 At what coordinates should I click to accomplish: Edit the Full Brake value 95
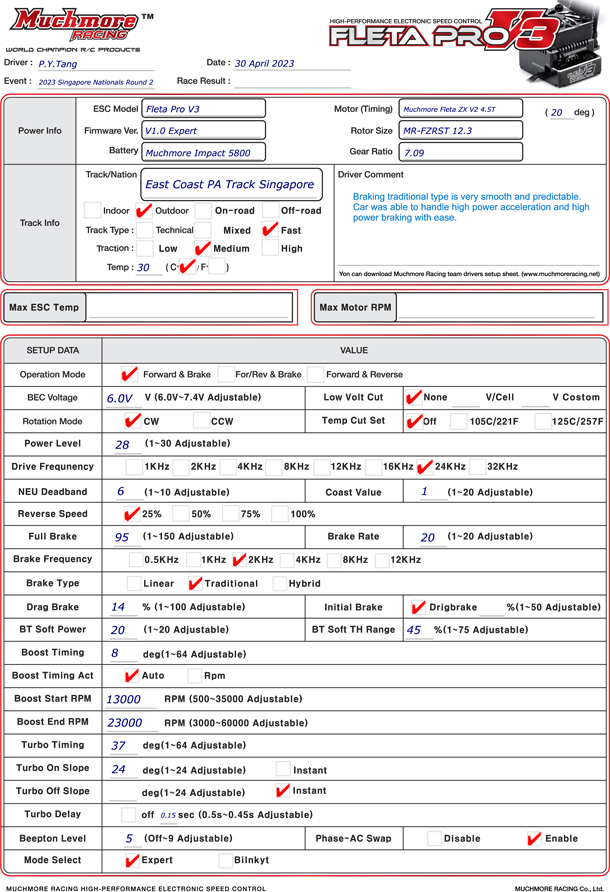click(125, 537)
